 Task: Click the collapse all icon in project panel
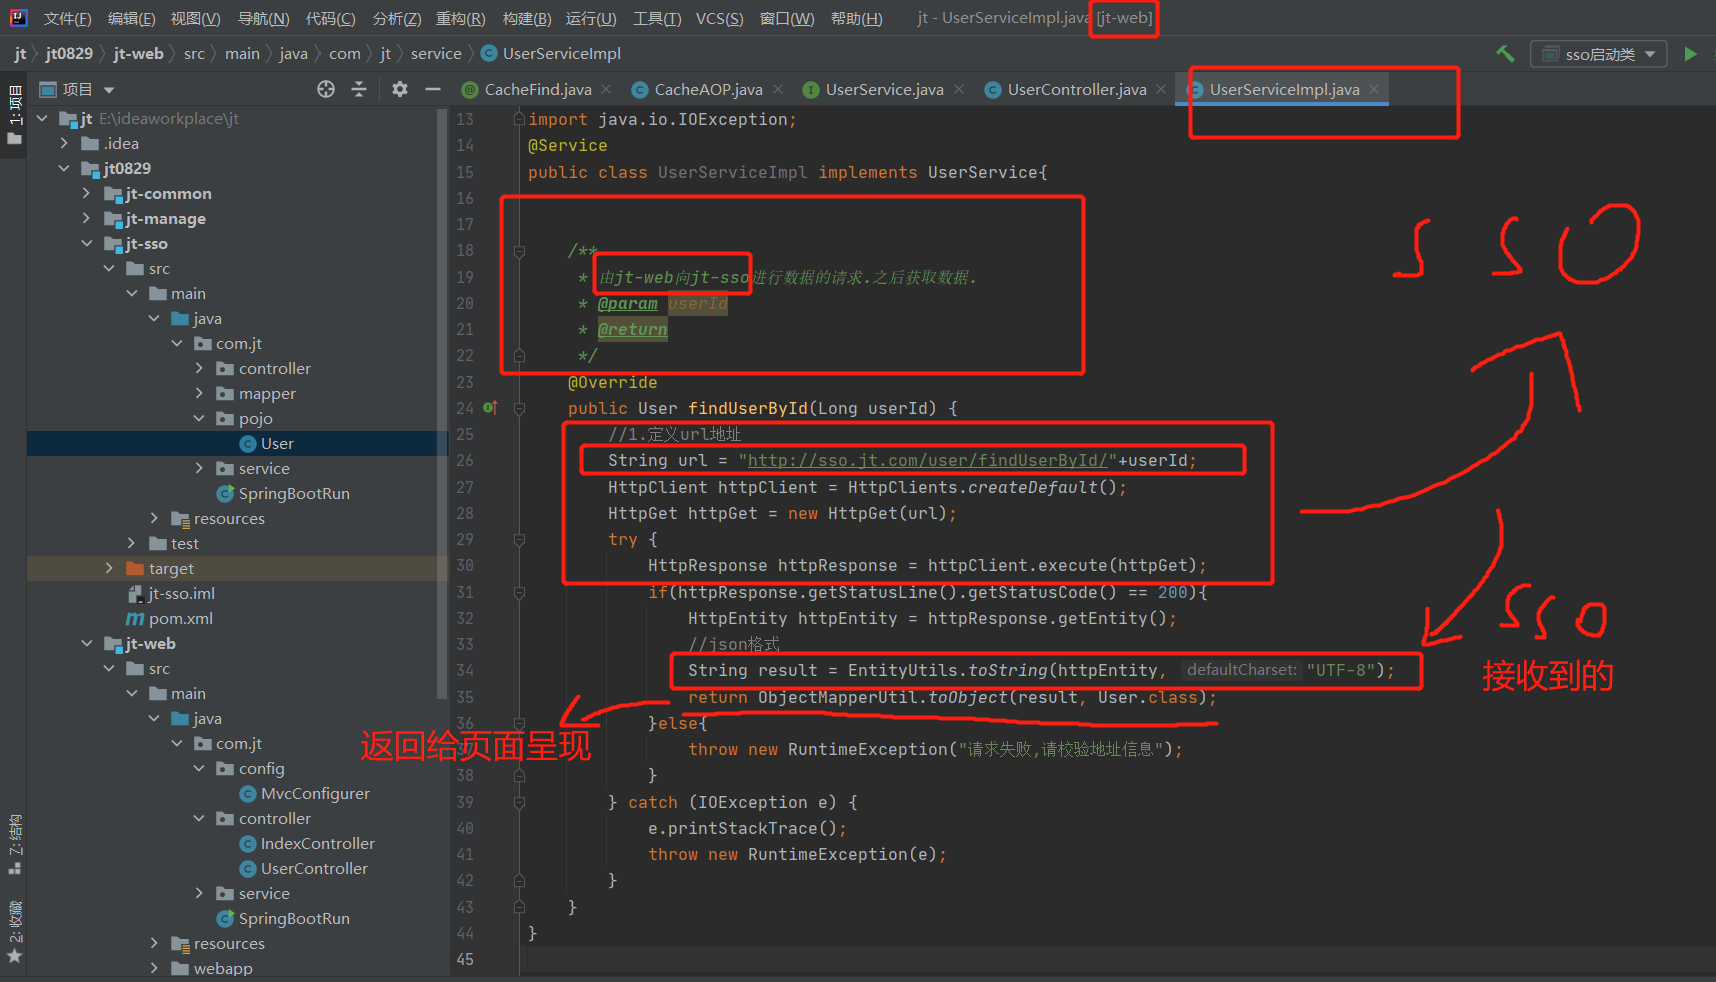tap(359, 90)
